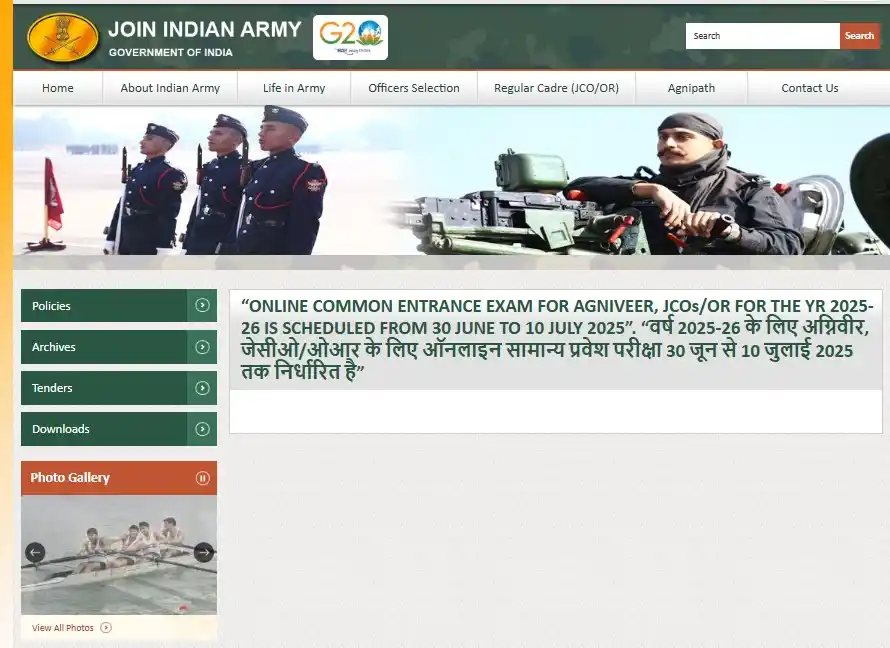This screenshot has width=890, height=648.
Task: Click the arrow icon beside Downloads
Action: pyautogui.click(x=203, y=429)
